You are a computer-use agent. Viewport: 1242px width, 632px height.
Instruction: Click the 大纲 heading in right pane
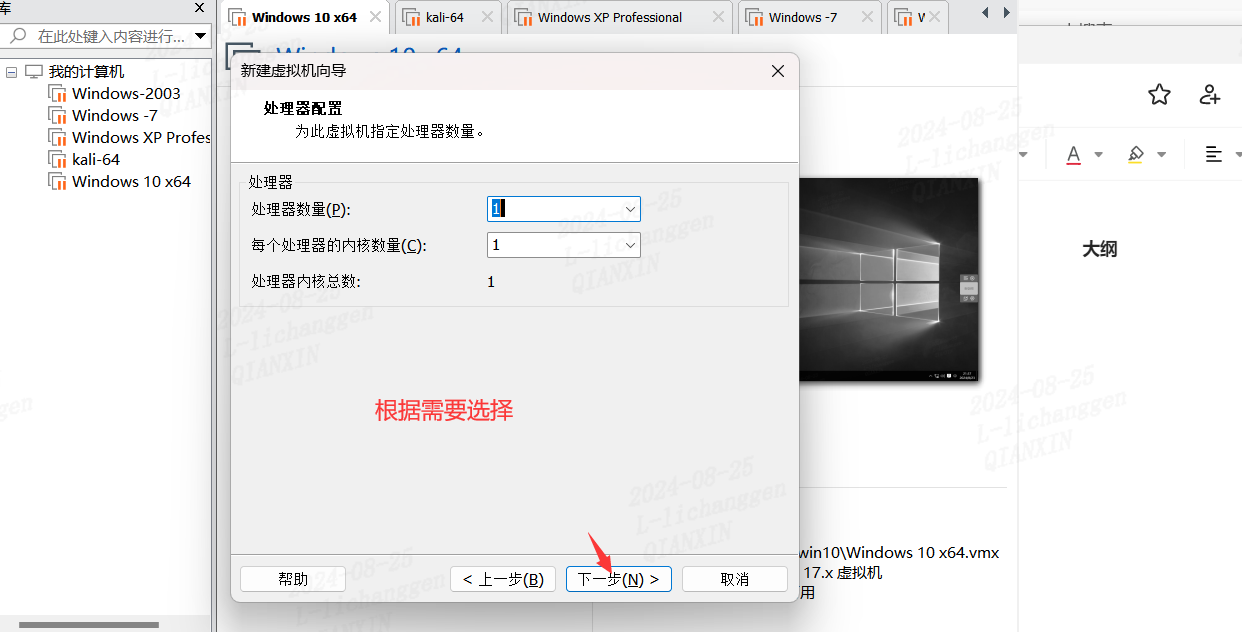tap(1099, 249)
